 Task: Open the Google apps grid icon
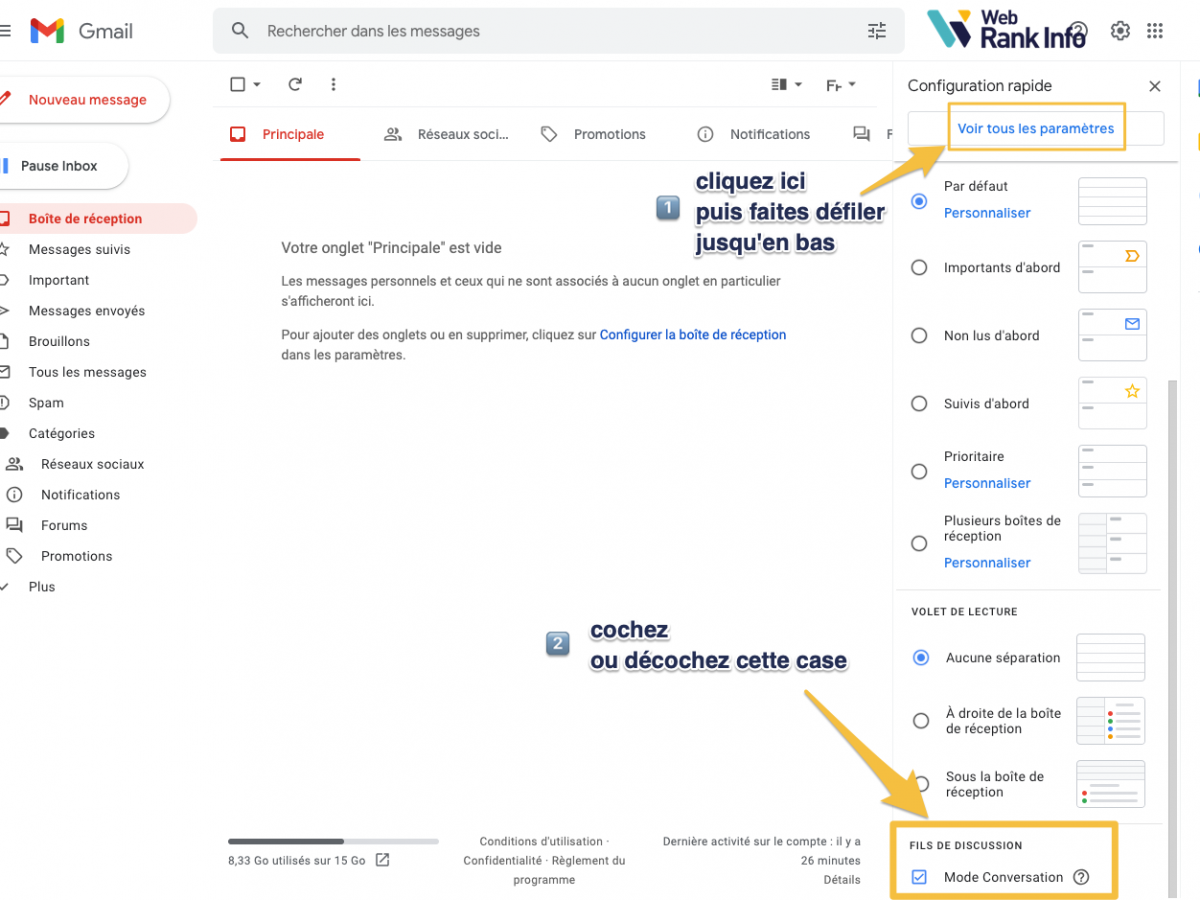(x=1155, y=31)
